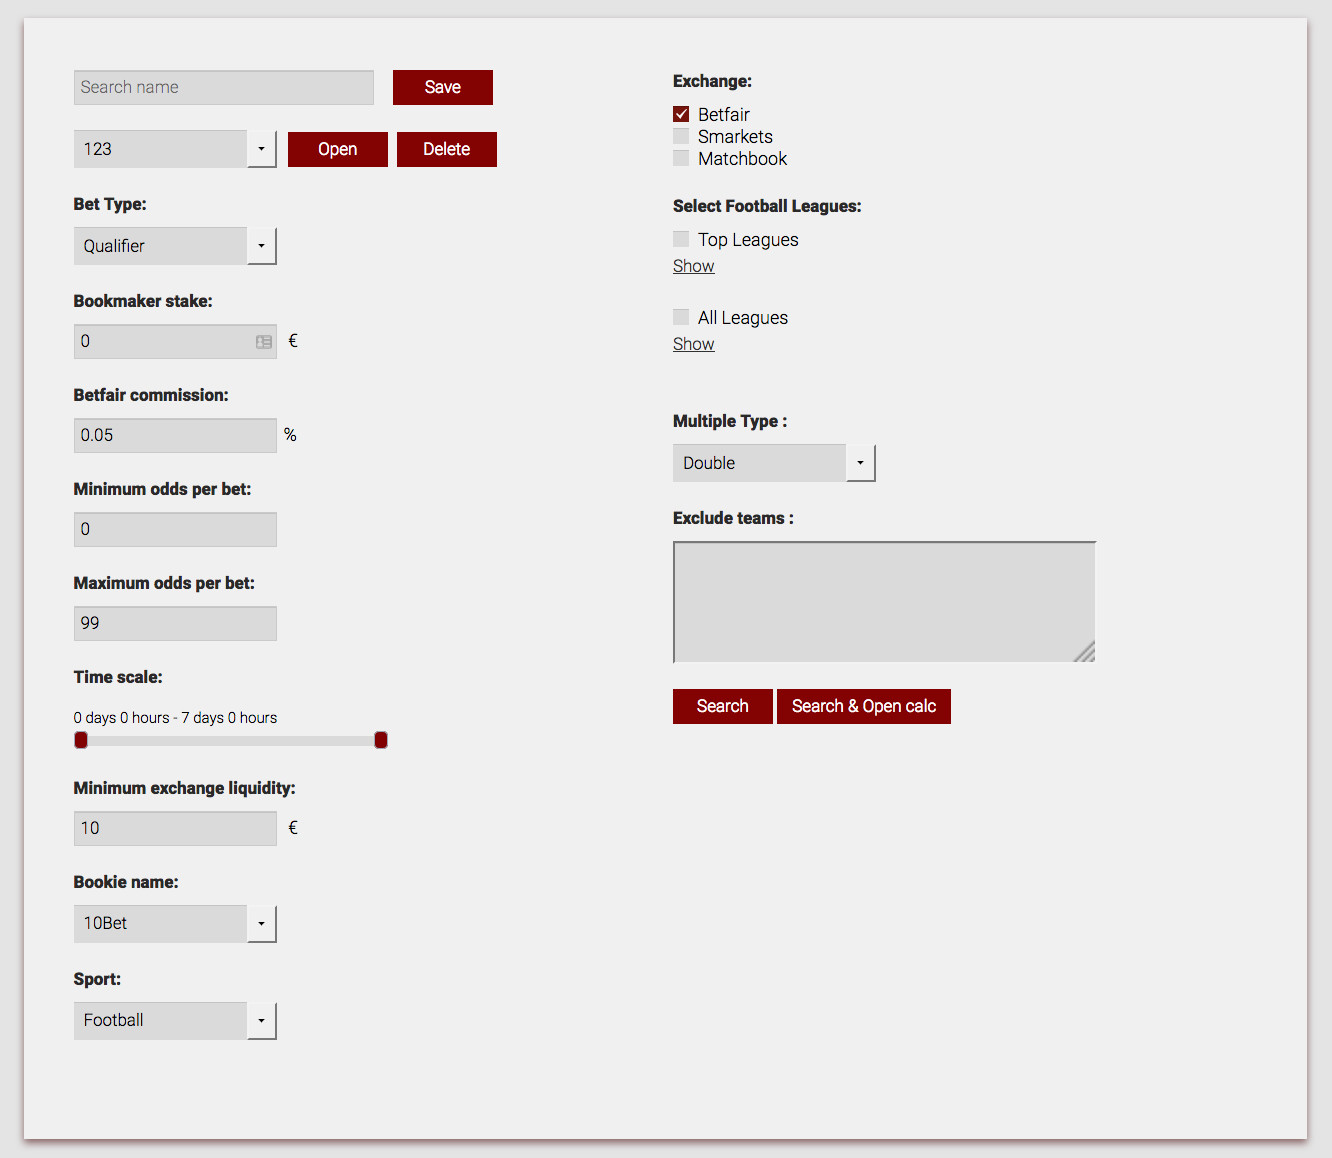This screenshot has width=1332, height=1158.
Task: Click the Smarkets label text
Action: 735,137
